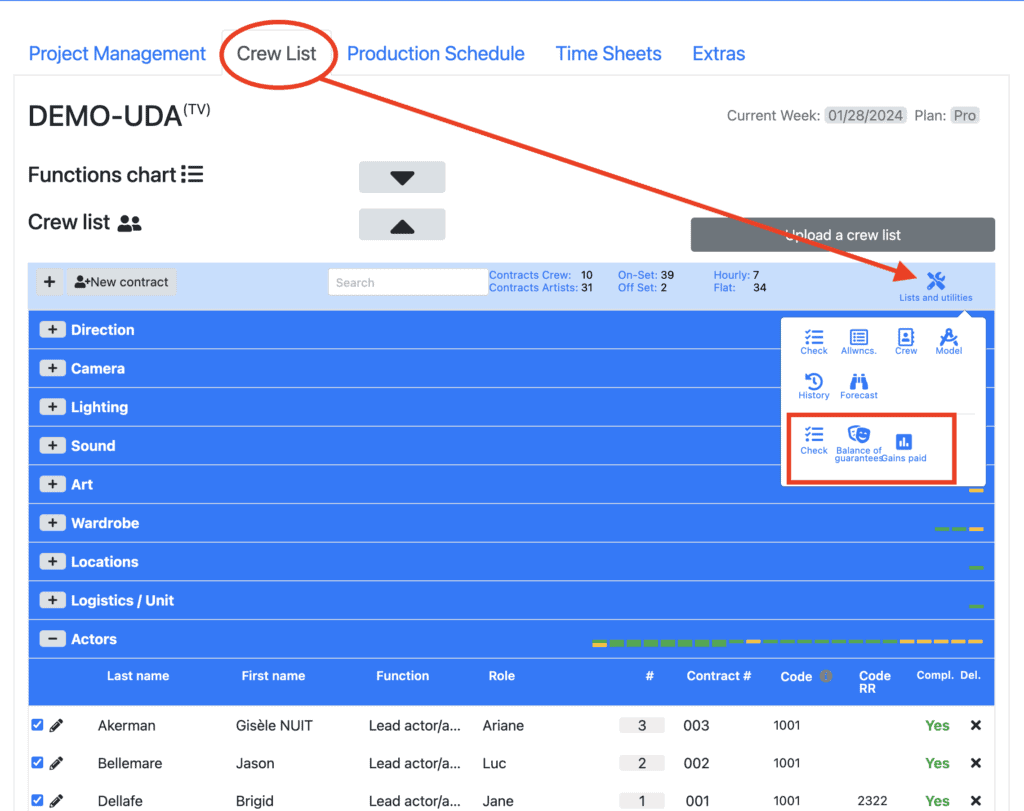Image resolution: width=1024 pixels, height=811 pixels.
Task: Click the Forecast binoculars icon
Action: pos(858,382)
